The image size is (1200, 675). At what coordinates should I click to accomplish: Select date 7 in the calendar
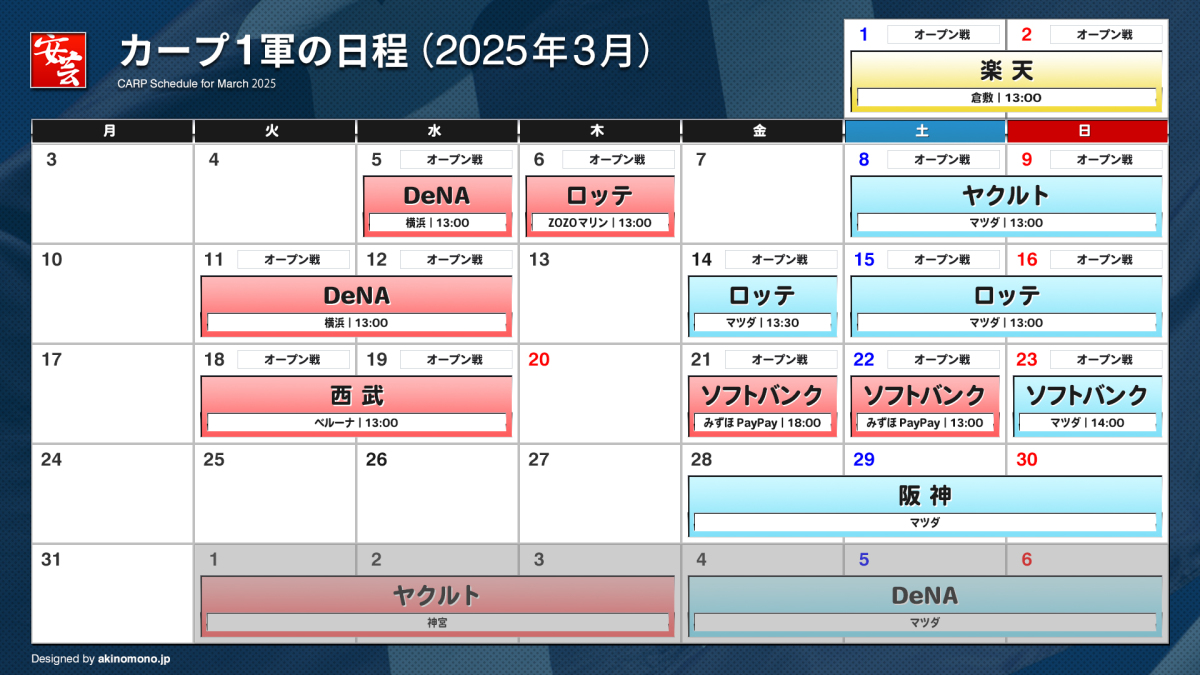[x=701, y=159]
